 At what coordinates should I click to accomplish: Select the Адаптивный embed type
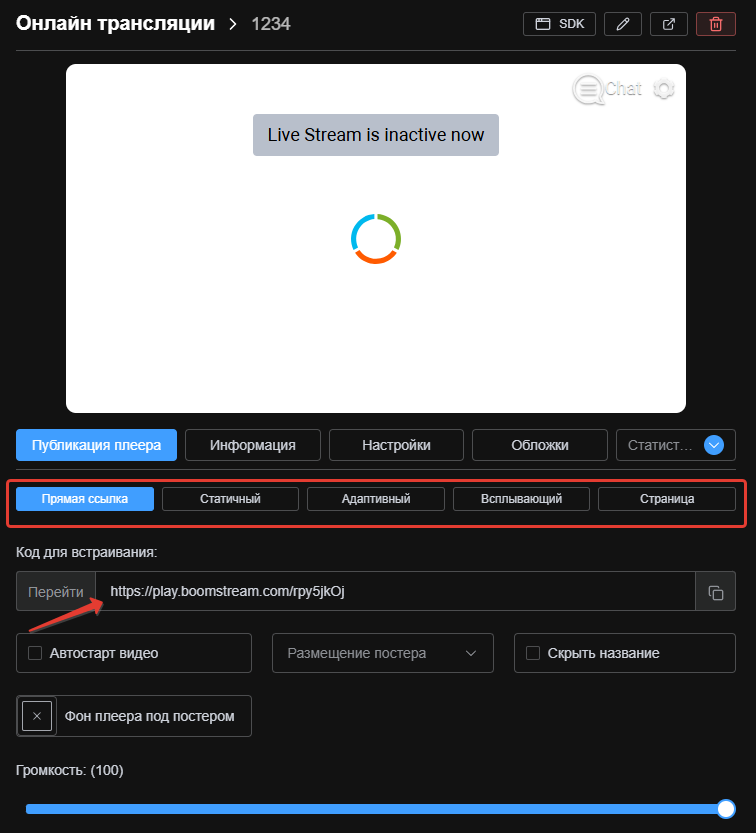(x=376, y=499)
